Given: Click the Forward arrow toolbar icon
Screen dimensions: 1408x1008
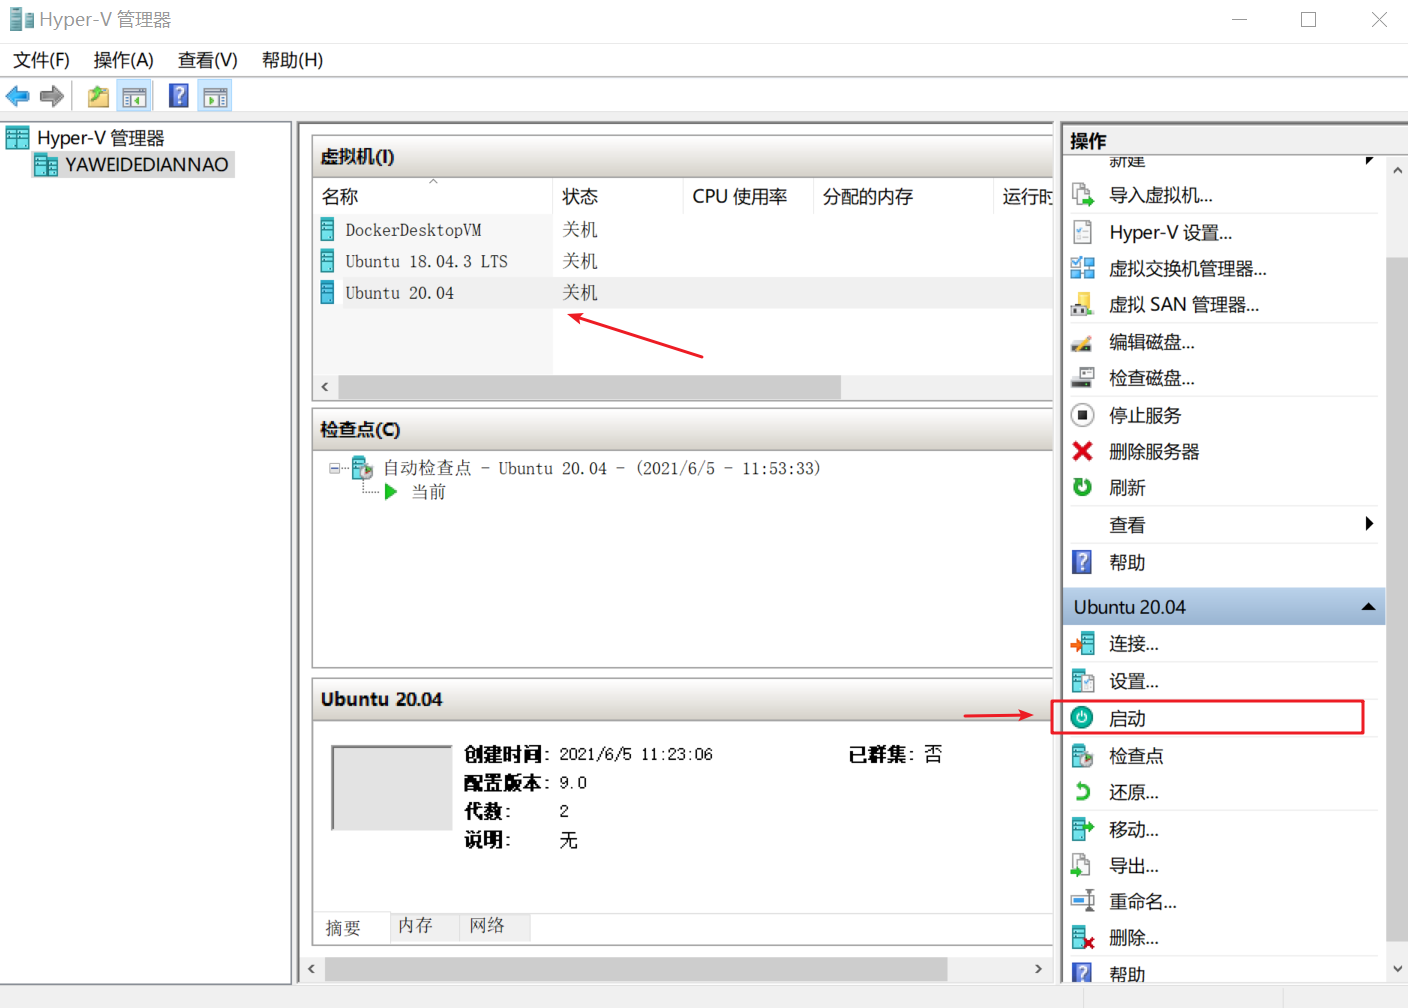Looking at the screenshot, I should click(52, 96).
